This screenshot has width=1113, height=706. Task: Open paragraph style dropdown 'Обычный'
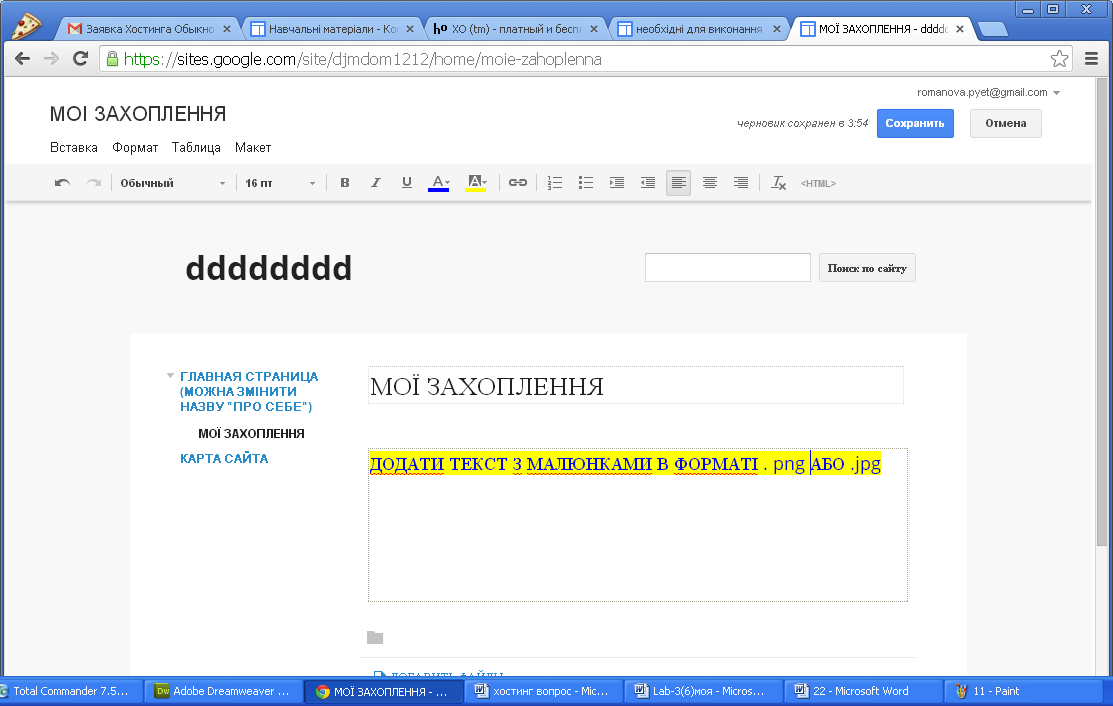click(x=172, y=183)
